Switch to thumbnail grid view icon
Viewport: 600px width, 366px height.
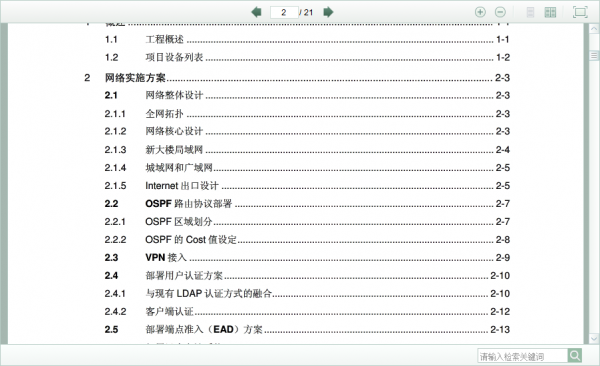[550, 12]
